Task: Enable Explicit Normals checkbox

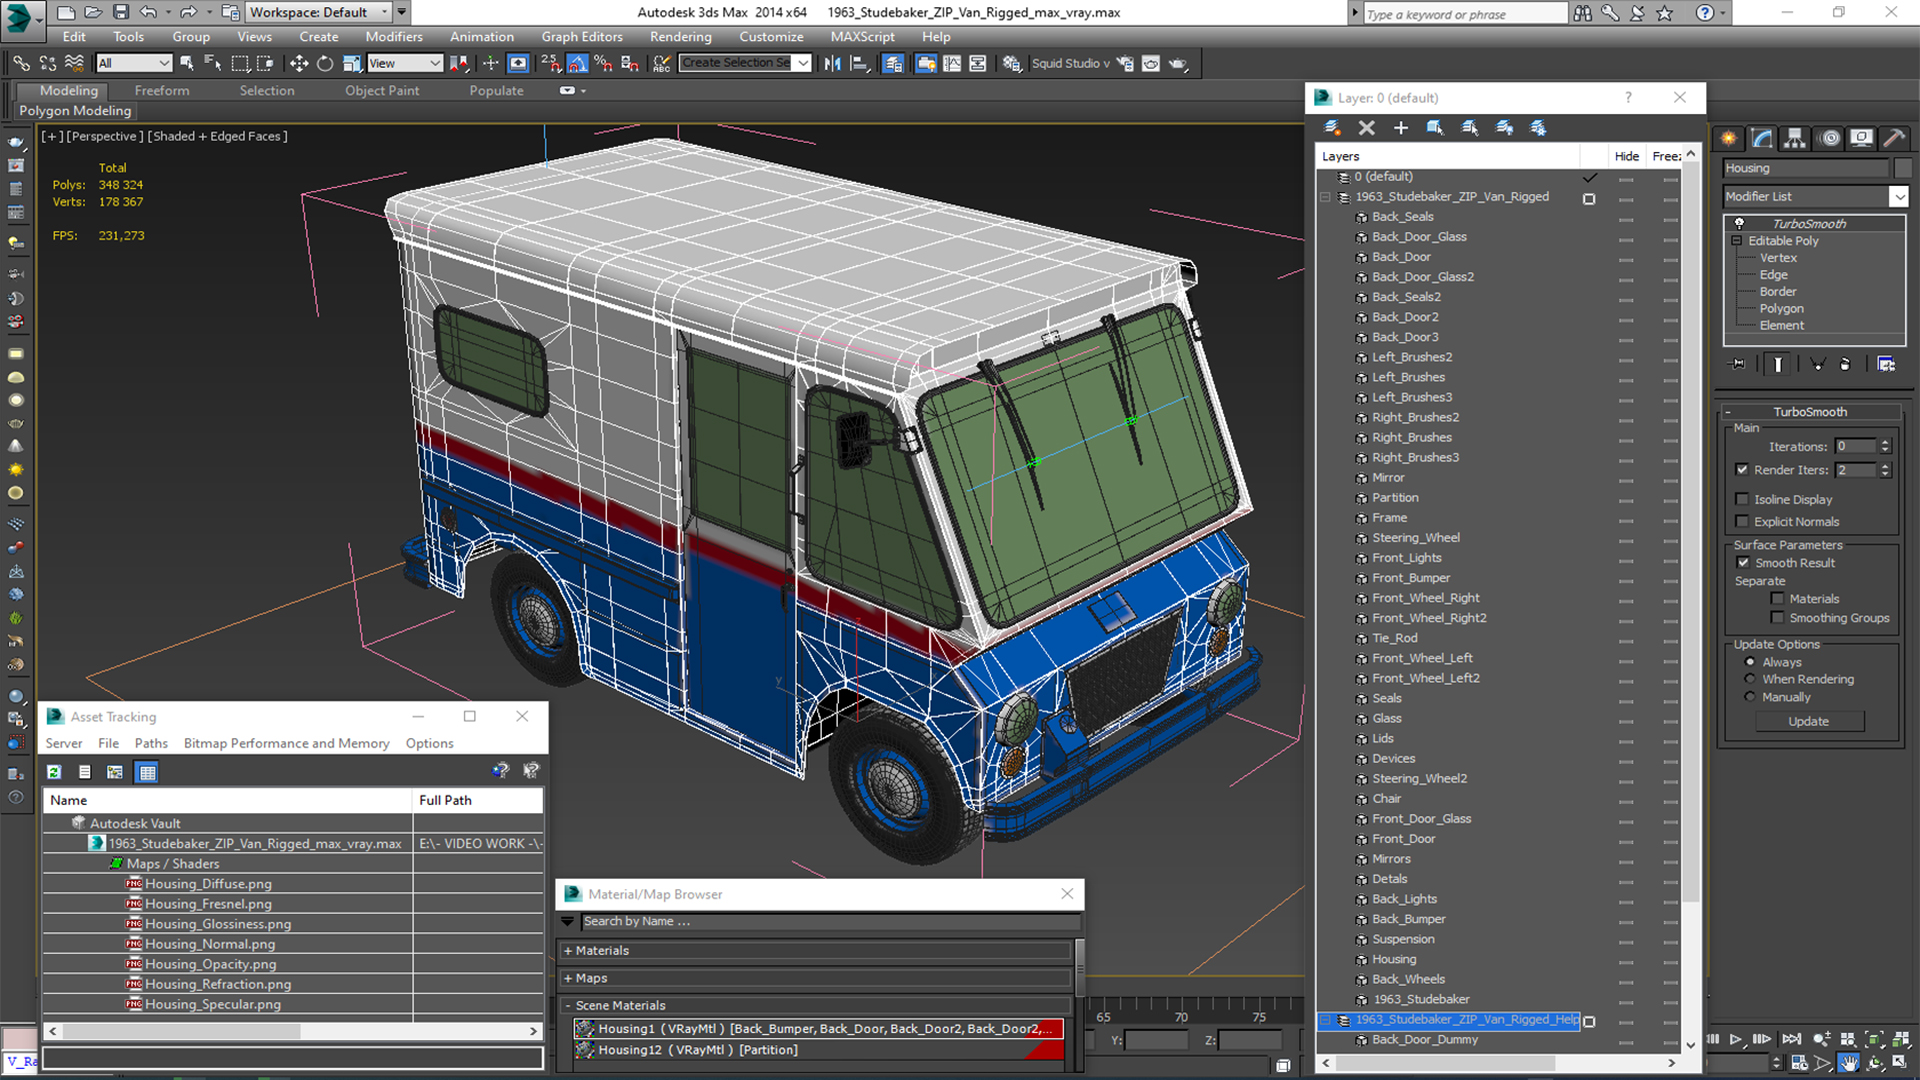Action: (1743, 521)
